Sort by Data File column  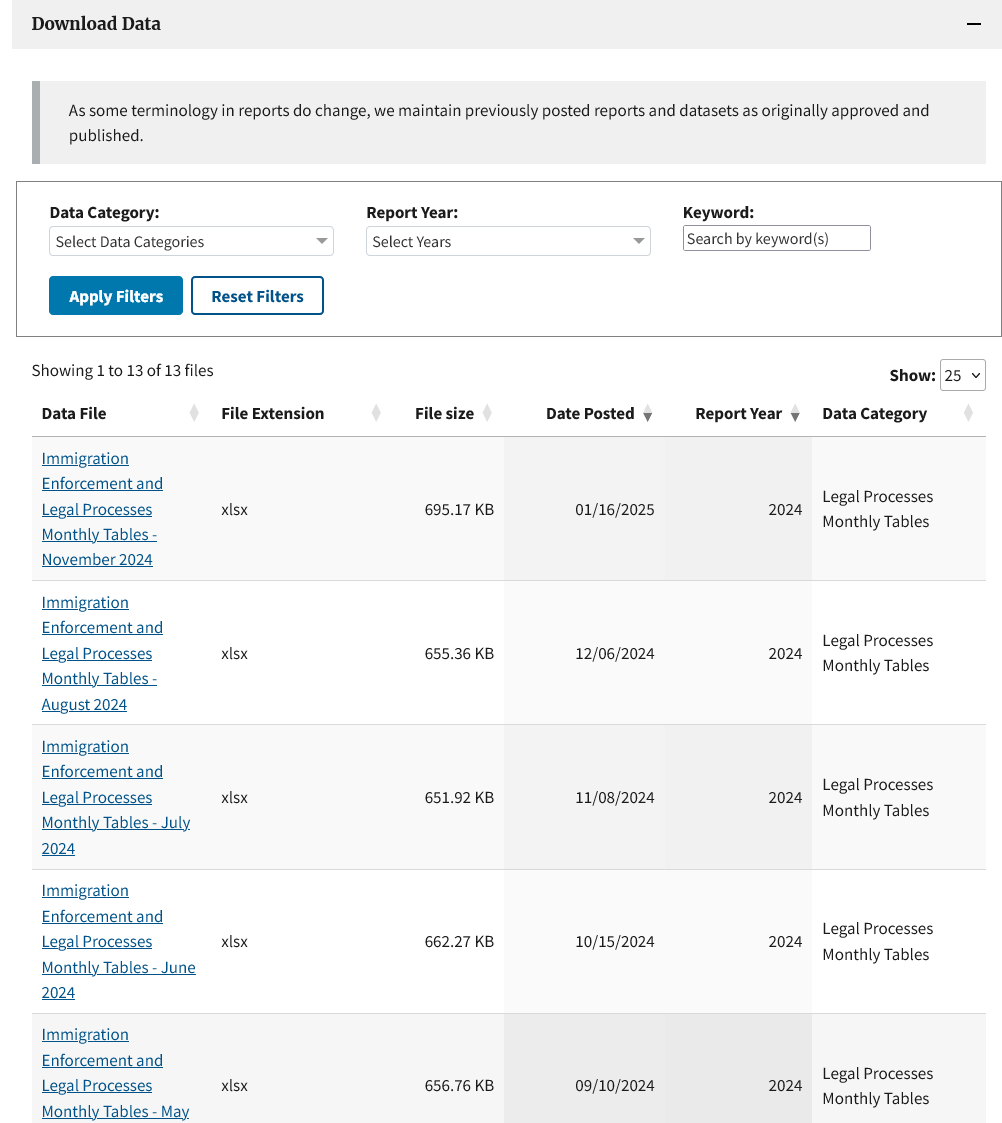[120, 413]
